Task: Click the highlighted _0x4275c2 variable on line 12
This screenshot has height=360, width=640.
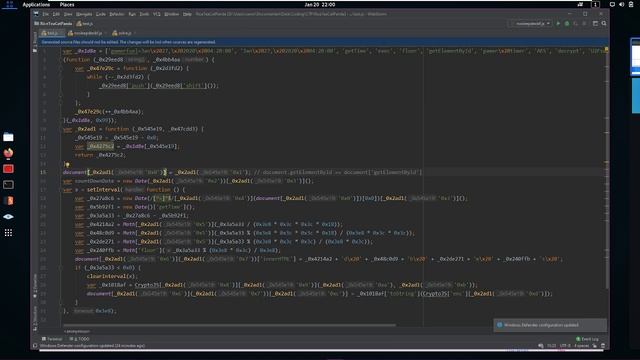Action: 100,146
